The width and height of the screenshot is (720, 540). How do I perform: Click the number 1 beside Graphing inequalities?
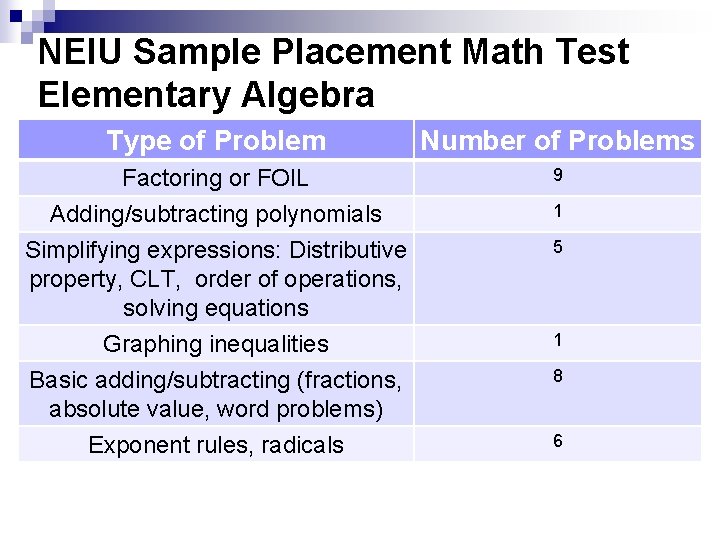point(558,341)
